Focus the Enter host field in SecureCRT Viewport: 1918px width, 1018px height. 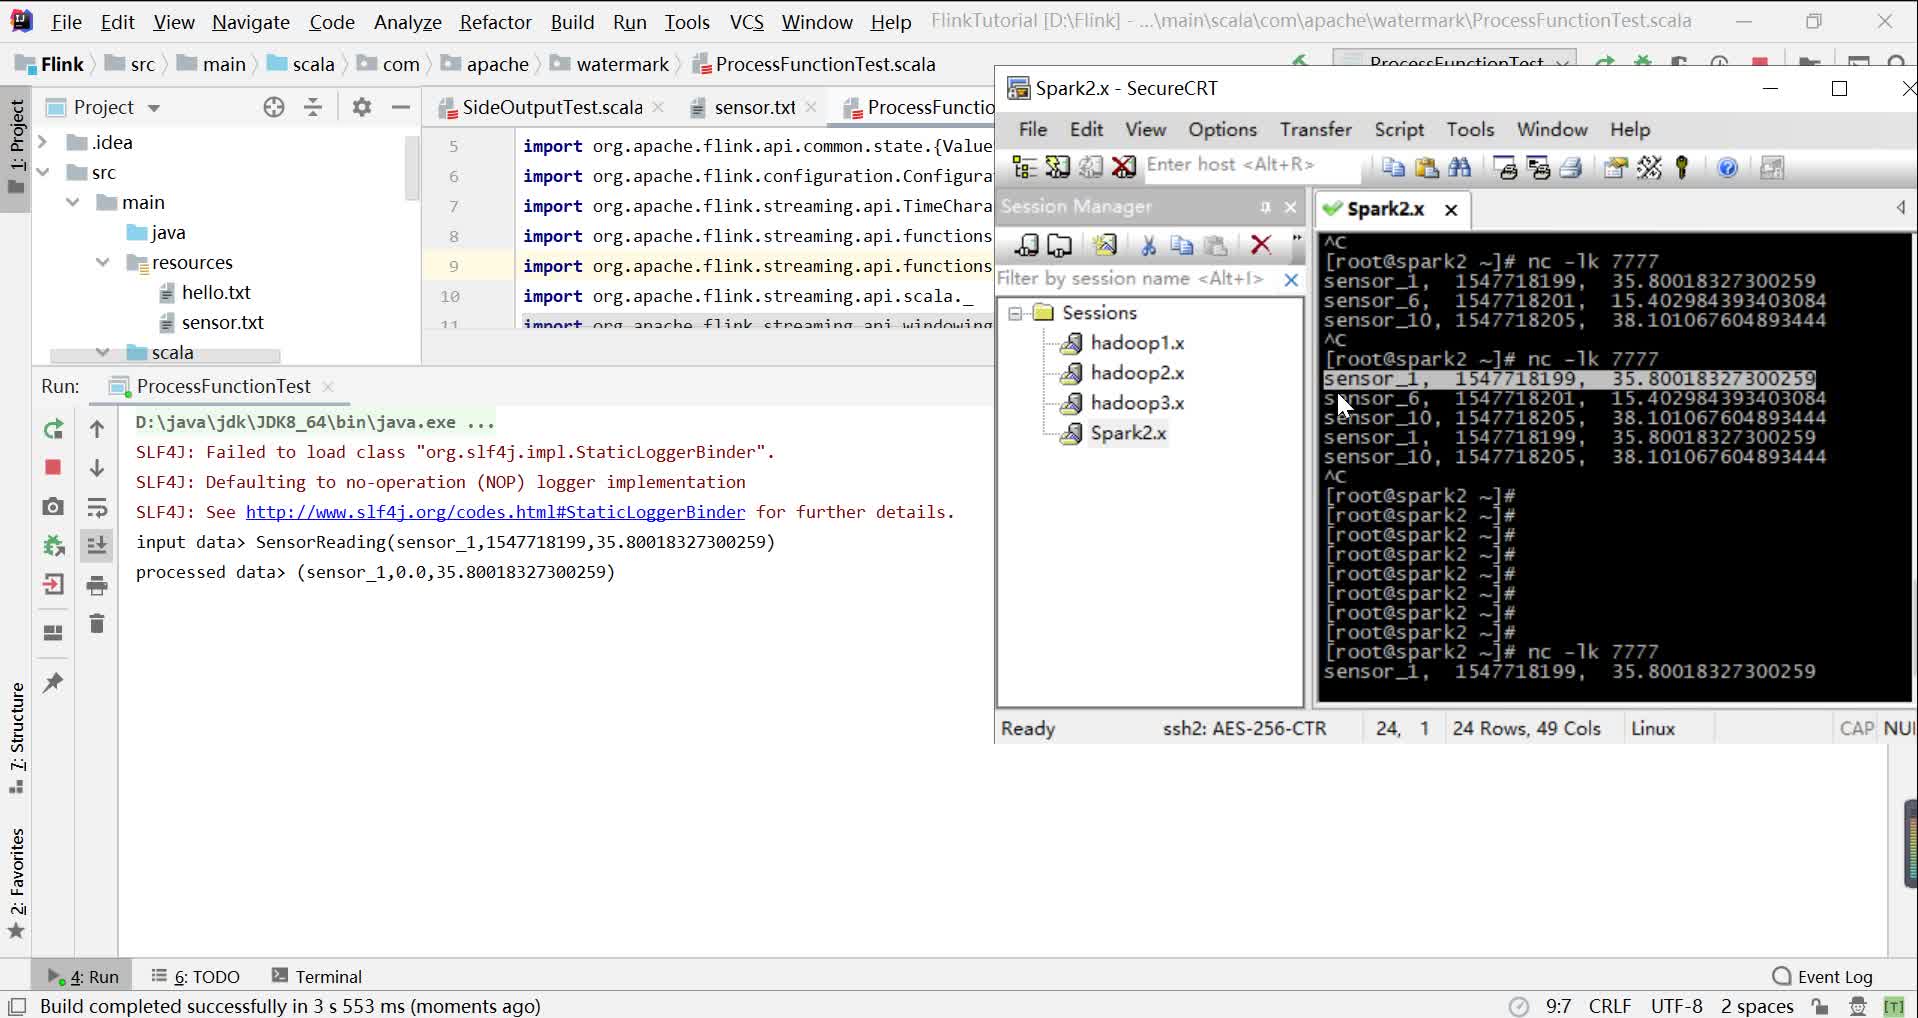(1254, 165)
